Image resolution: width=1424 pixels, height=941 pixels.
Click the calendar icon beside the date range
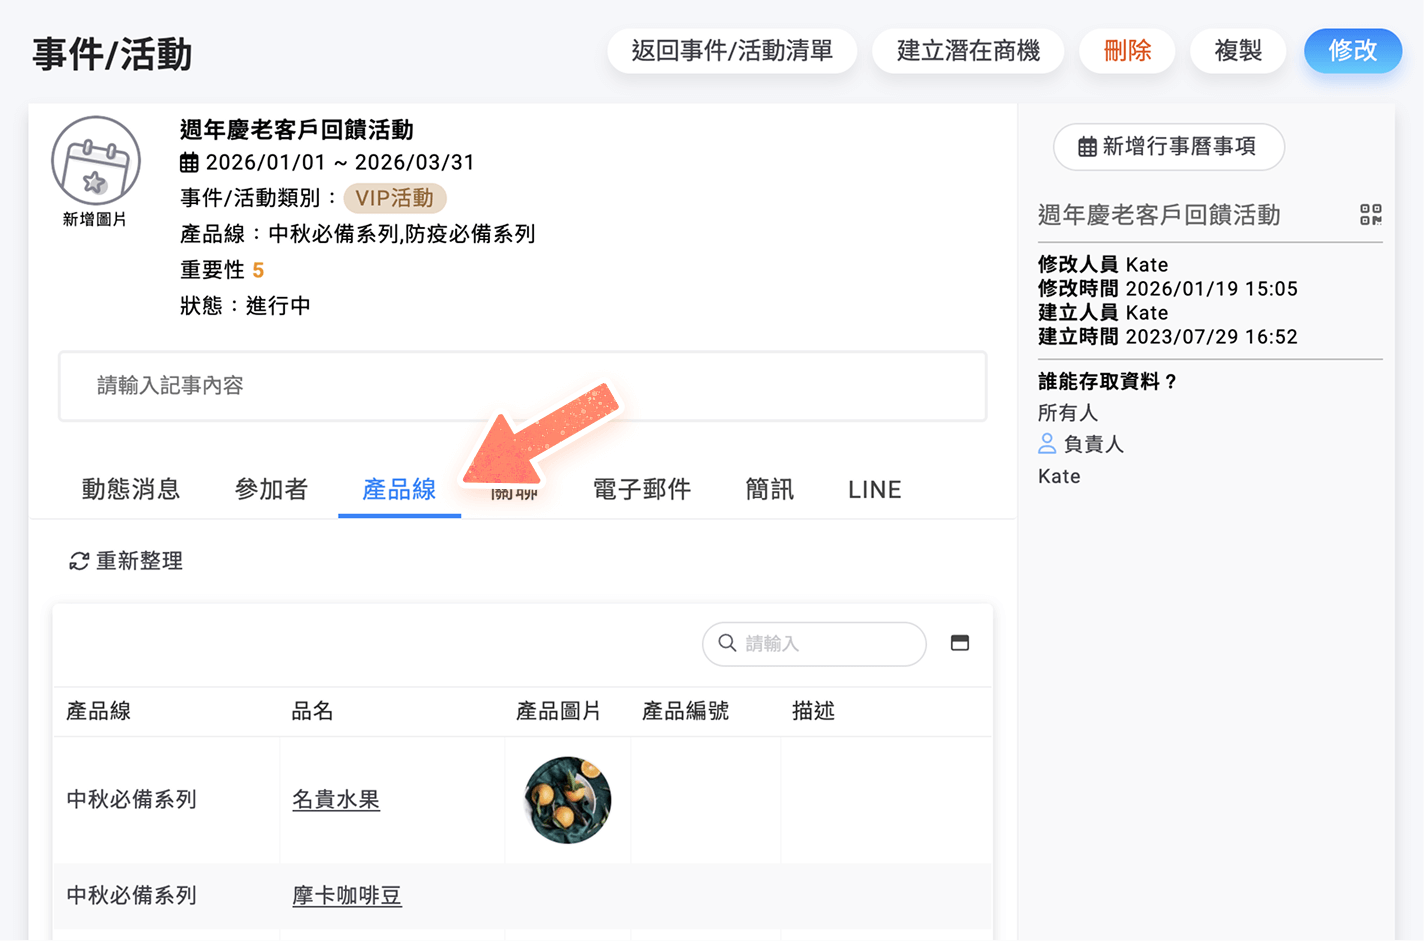(x=189, y=163)
